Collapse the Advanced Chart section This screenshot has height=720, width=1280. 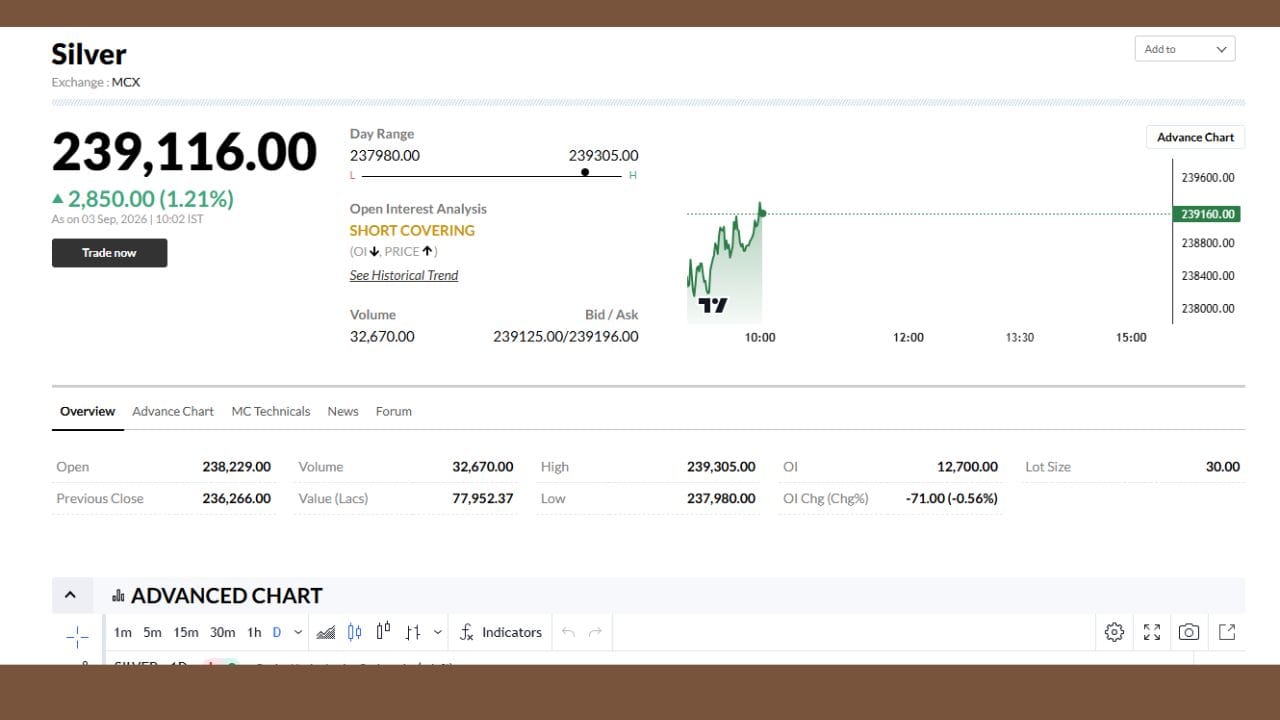pyautogui.click(x=70, y=595)
